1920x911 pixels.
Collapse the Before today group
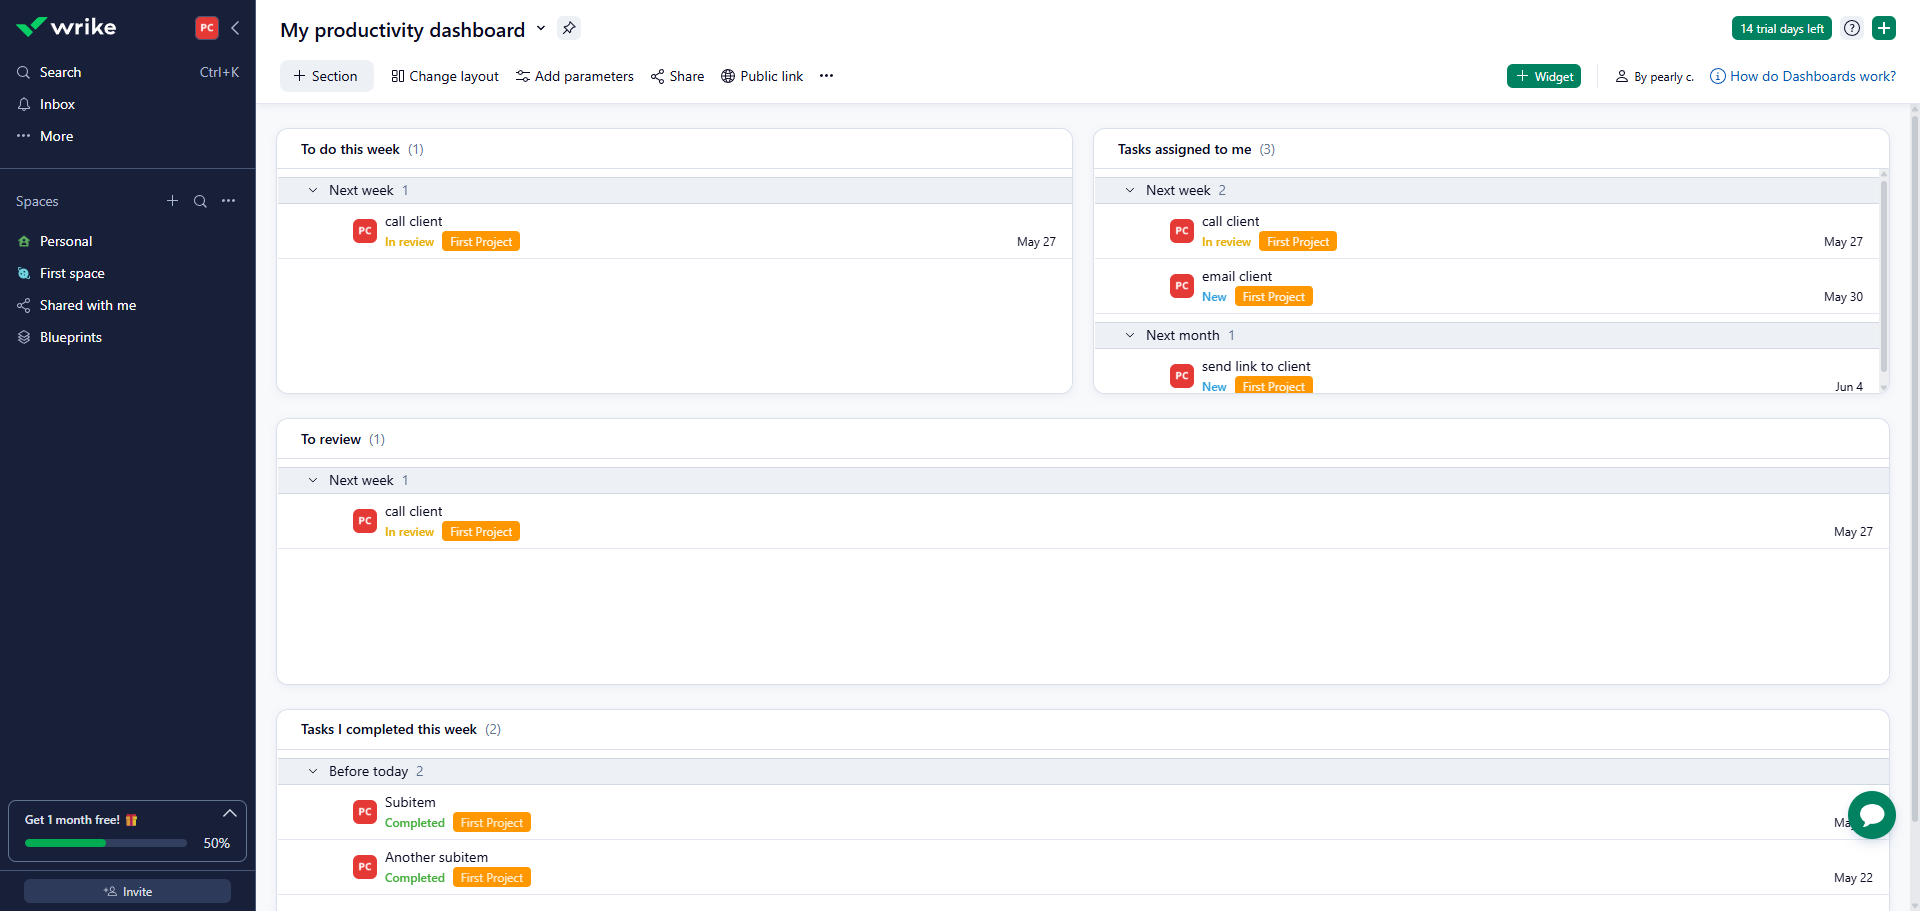313,771
